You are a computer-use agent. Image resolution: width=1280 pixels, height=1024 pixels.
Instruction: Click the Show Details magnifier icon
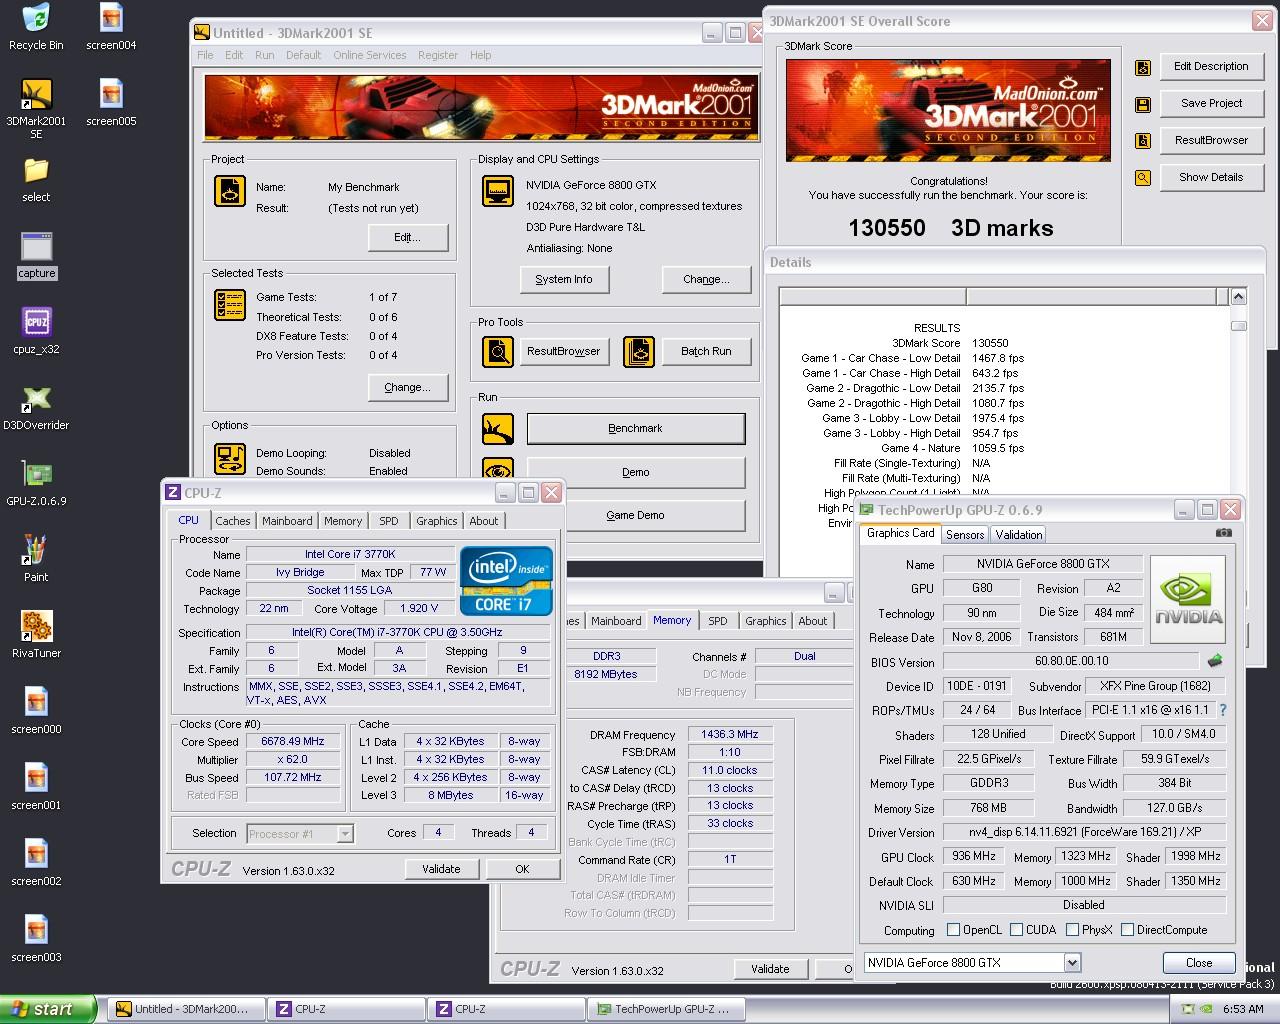1143,178
